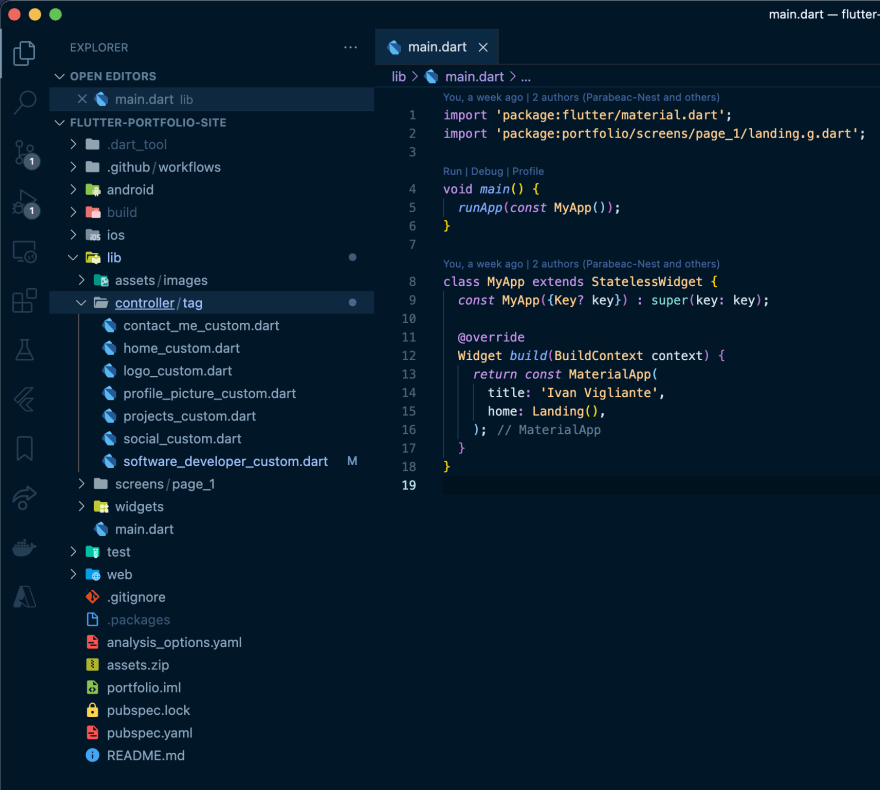The width and height of the screenshot is (880, 790).
Task: Open README.md file
Action: [x=145, y=756]
